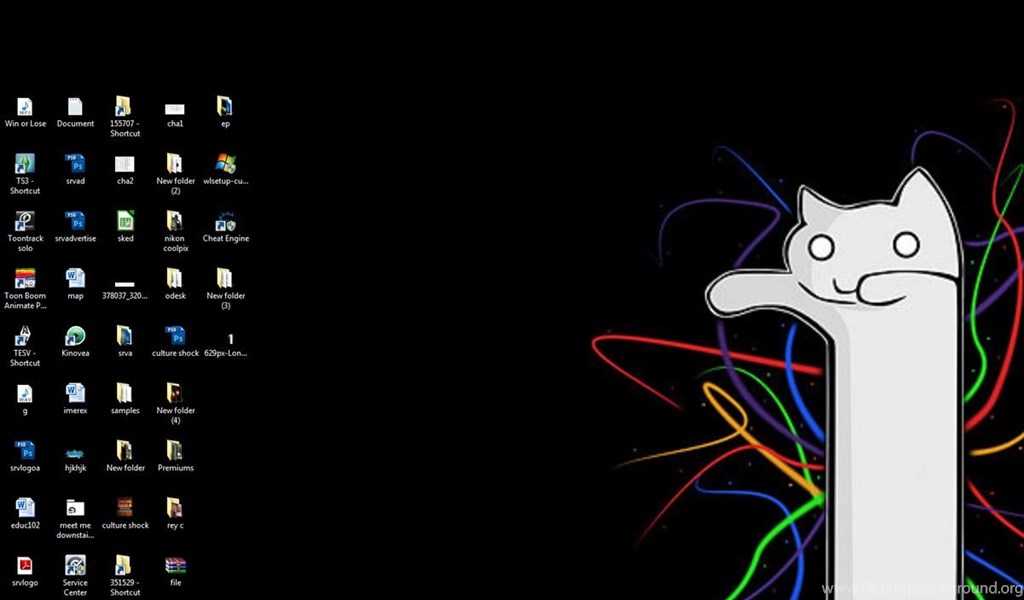Select the Kinovea desktop shortcut

[75, 336]
